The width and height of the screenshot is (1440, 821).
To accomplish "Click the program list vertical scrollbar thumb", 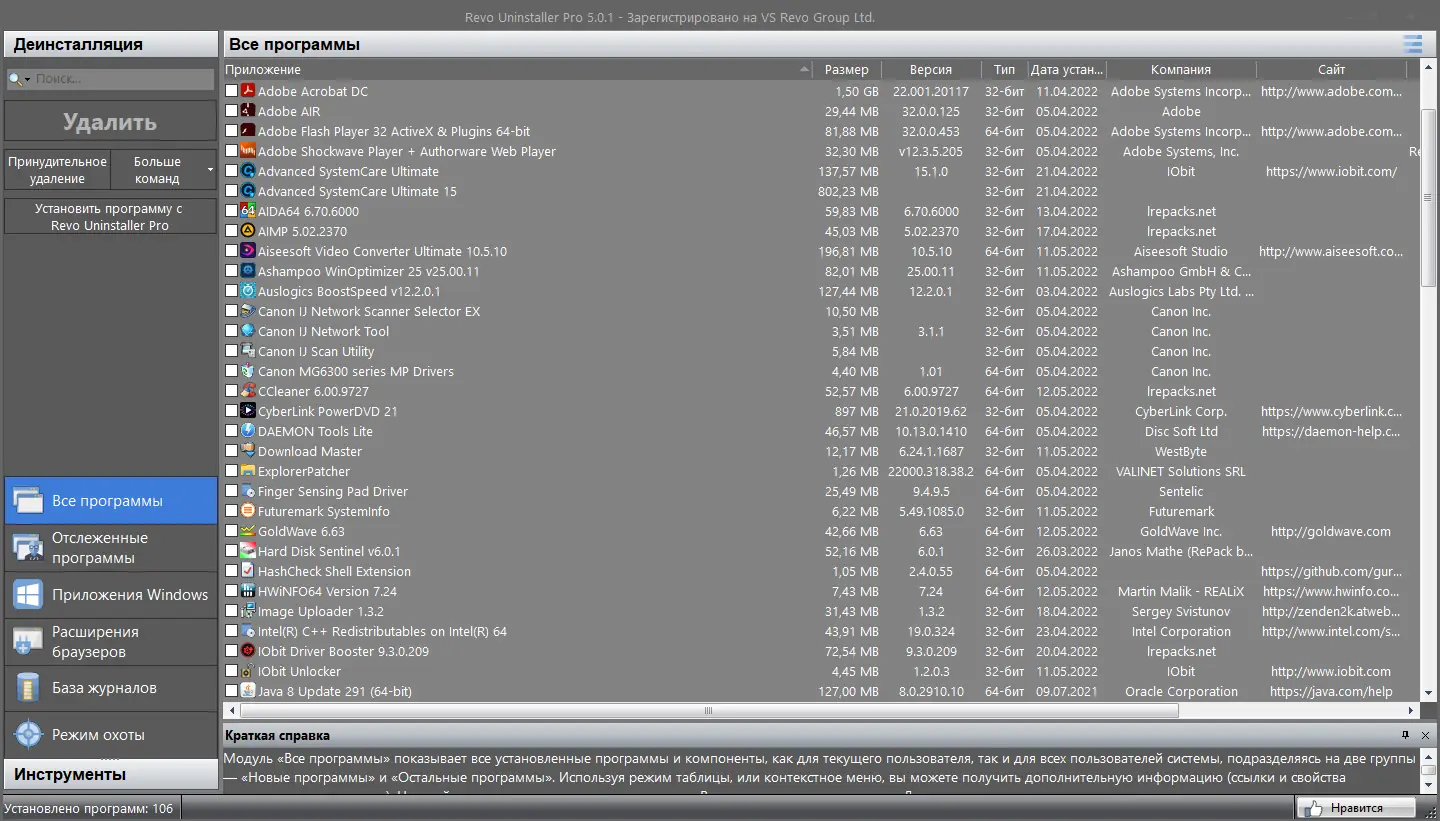I will (1428, 198).
